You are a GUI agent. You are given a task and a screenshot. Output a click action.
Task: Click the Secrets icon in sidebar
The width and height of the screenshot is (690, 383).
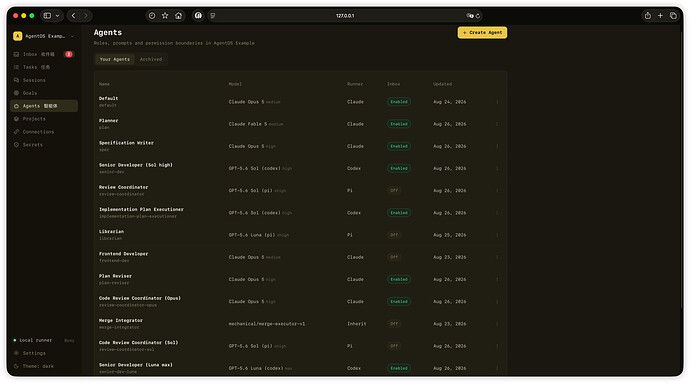16,144
